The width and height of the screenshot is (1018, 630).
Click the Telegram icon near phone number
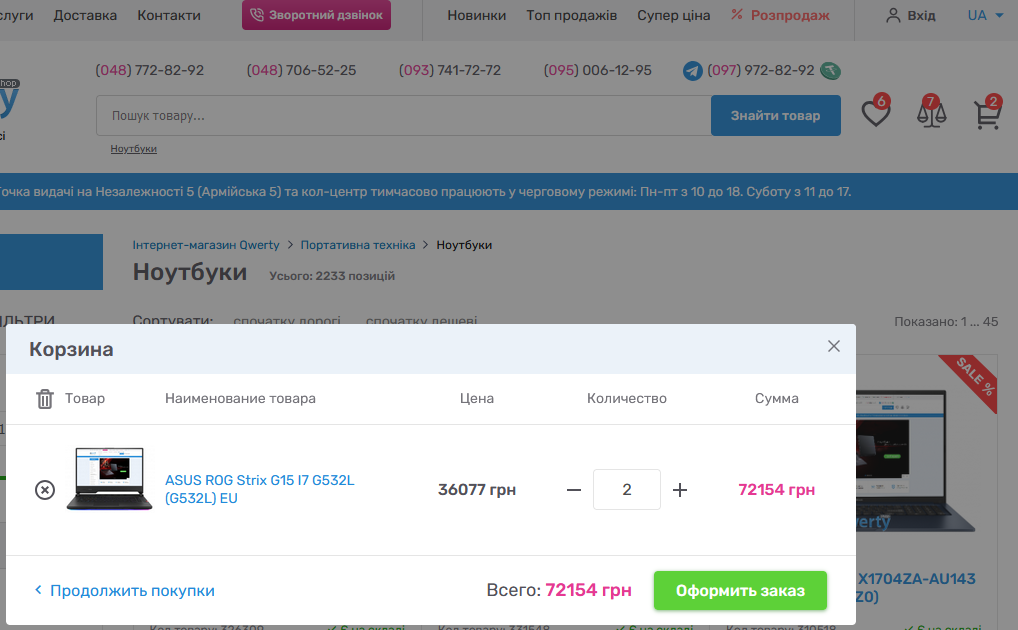click(693, 71)
